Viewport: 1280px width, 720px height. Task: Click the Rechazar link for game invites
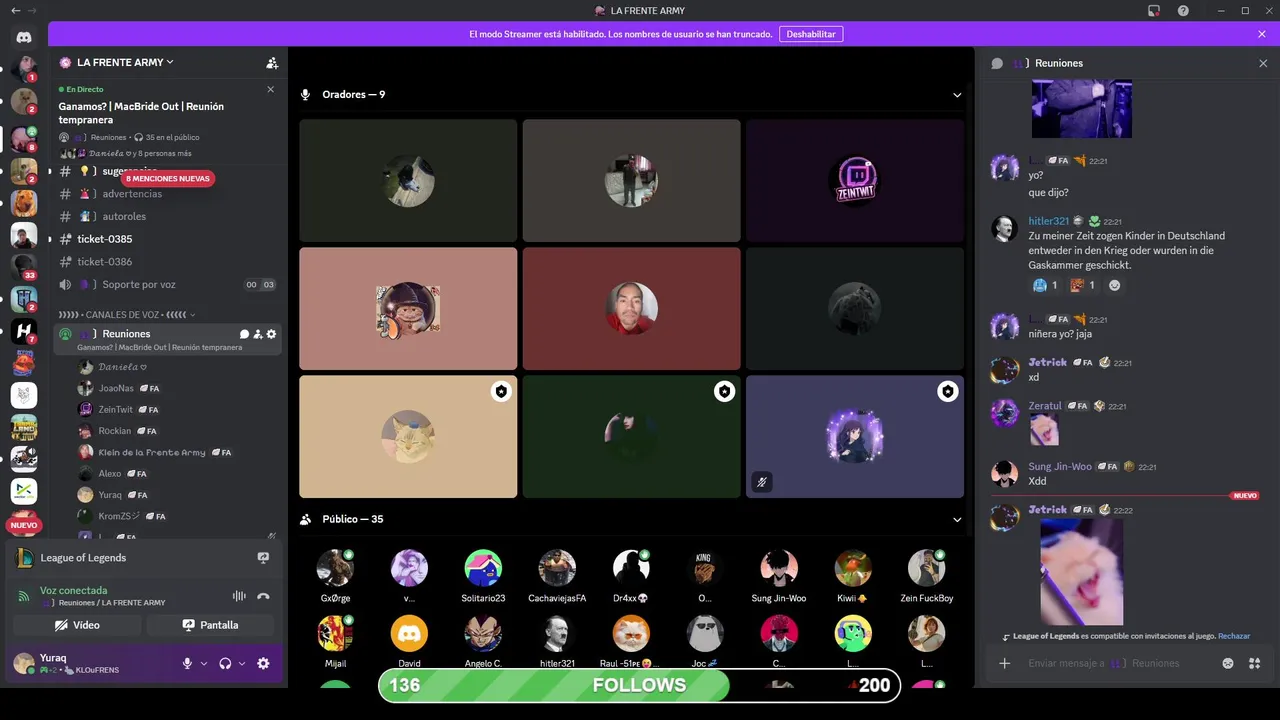(1234, 636)
